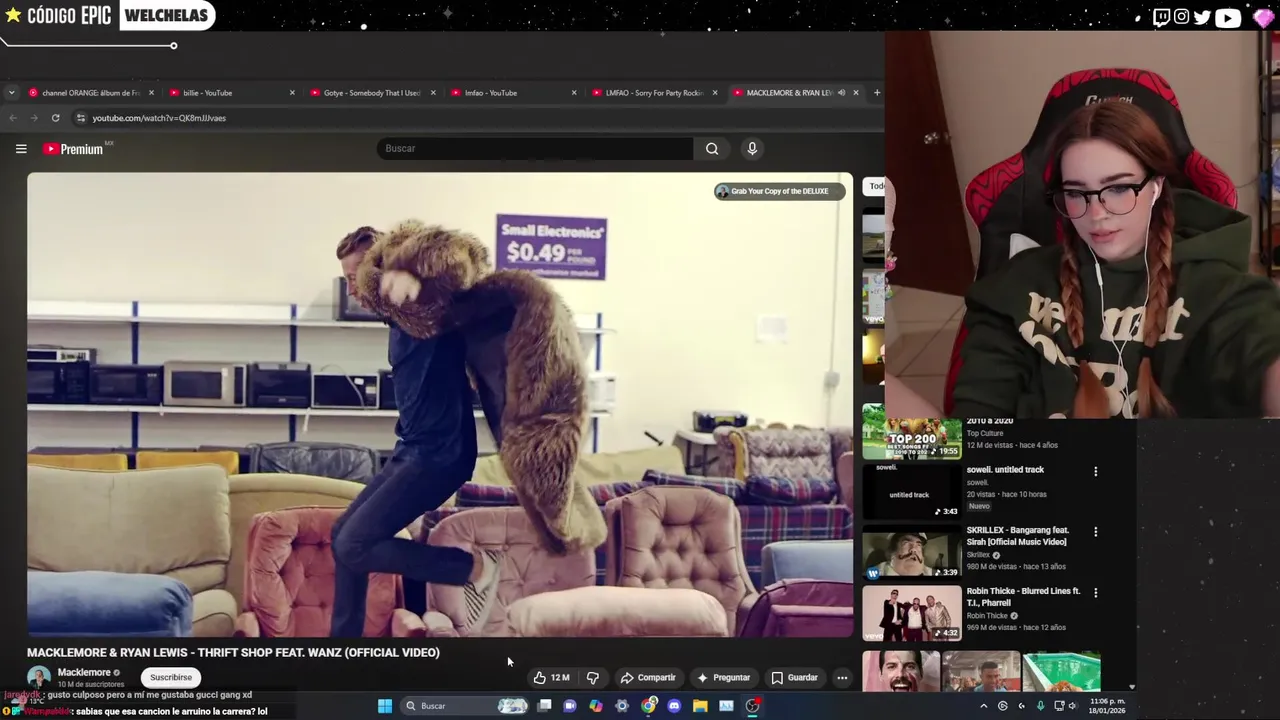Click the search magnifier button
1280x720 pixels.
click(x=712, y=149)
